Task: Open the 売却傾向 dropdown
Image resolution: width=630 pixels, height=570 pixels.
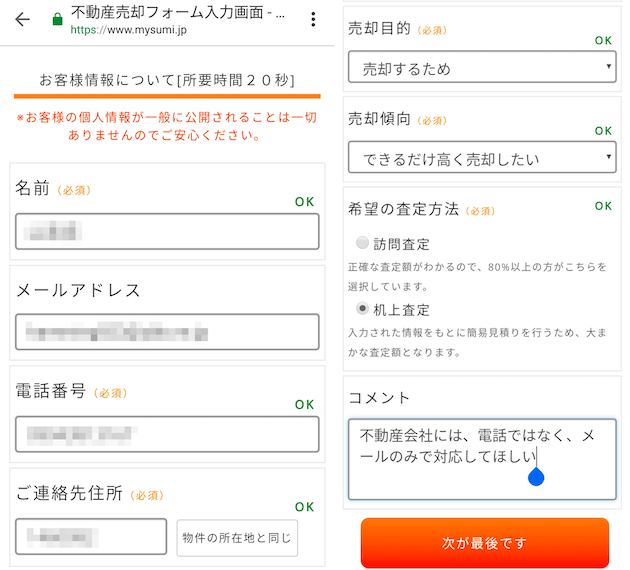Action: coord(482,157)
